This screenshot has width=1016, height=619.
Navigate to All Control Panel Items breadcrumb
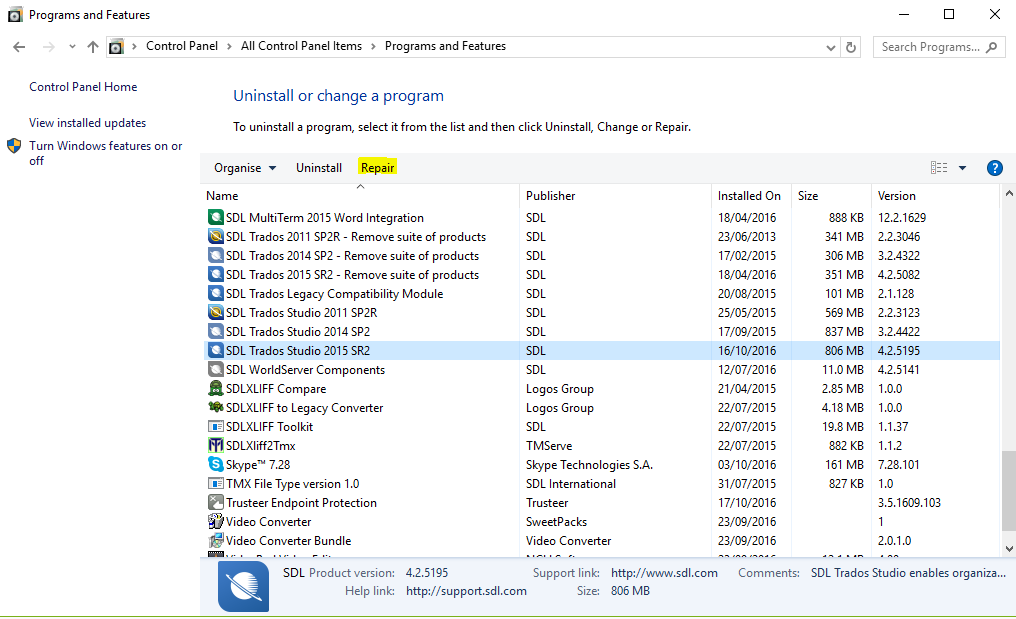pyautogui.click(x=301, y=46)
